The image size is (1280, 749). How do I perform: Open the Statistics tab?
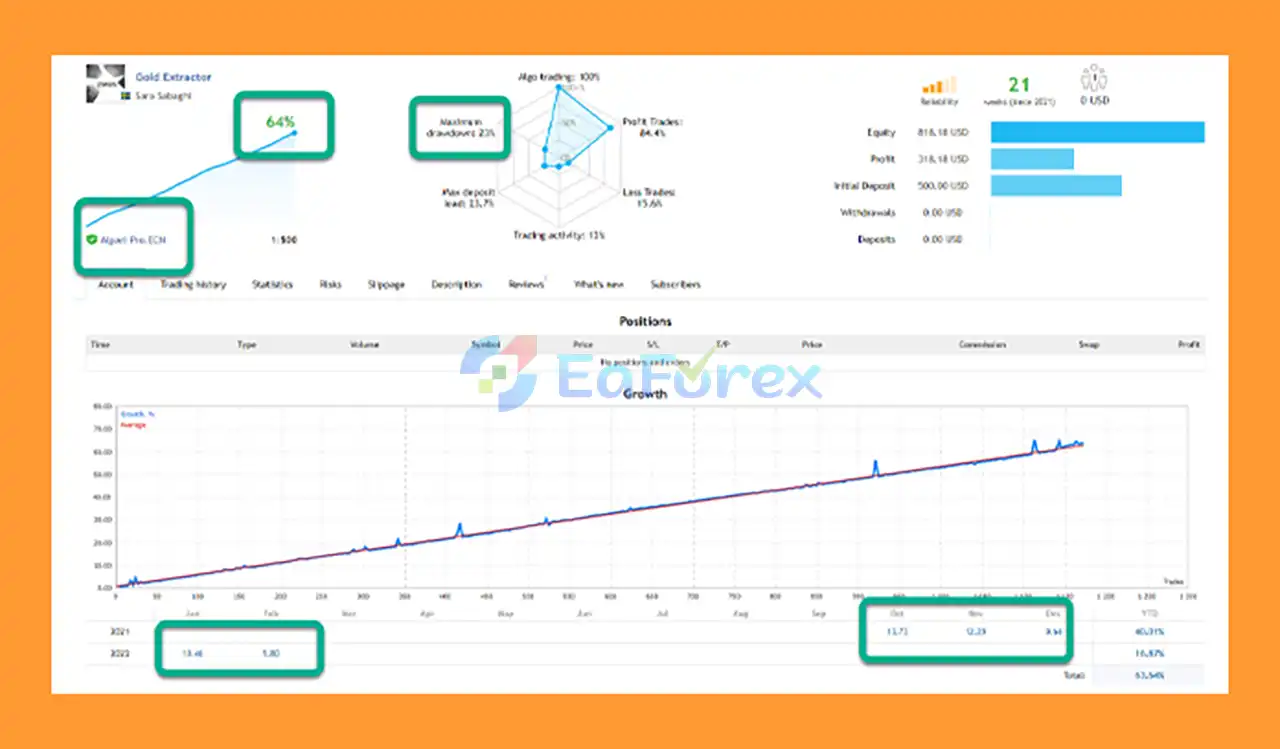click(x=271, y=284)
